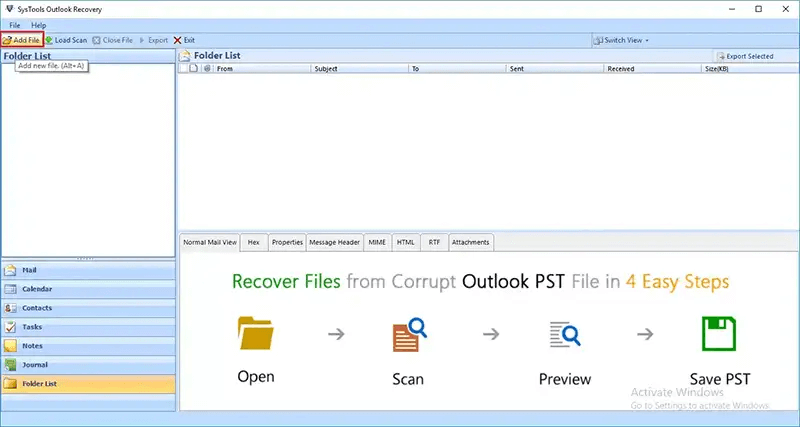This screenshot has height=427, width=800.
Task: Click the Export Selected button
Action: click(745, 56)
